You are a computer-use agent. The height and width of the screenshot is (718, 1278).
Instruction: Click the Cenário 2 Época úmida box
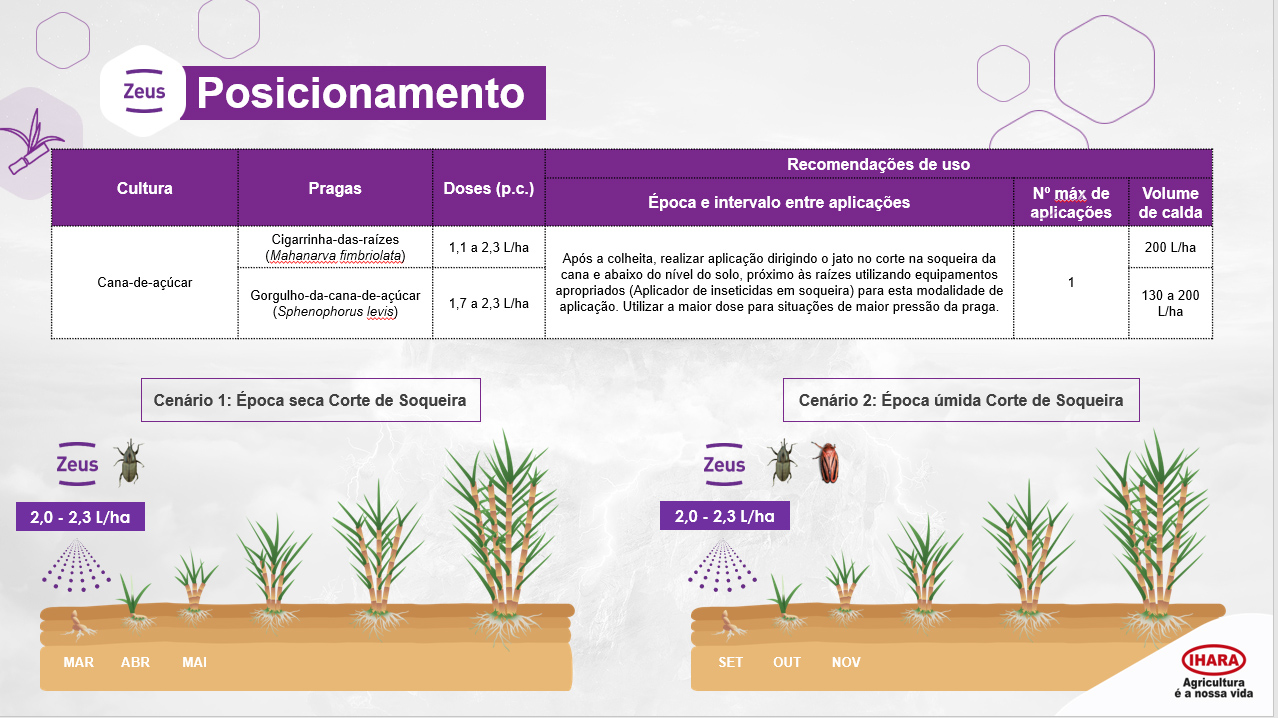click(x=960, y=400)
